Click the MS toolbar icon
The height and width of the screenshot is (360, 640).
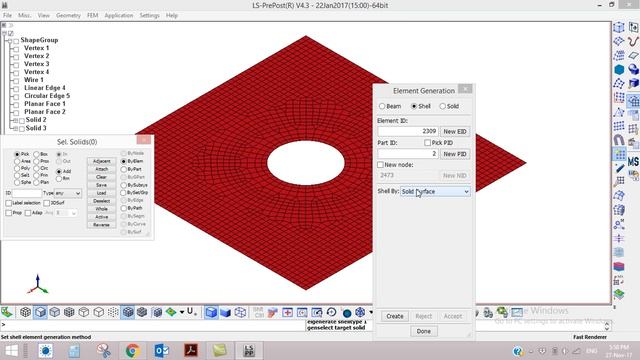(633, 161)
